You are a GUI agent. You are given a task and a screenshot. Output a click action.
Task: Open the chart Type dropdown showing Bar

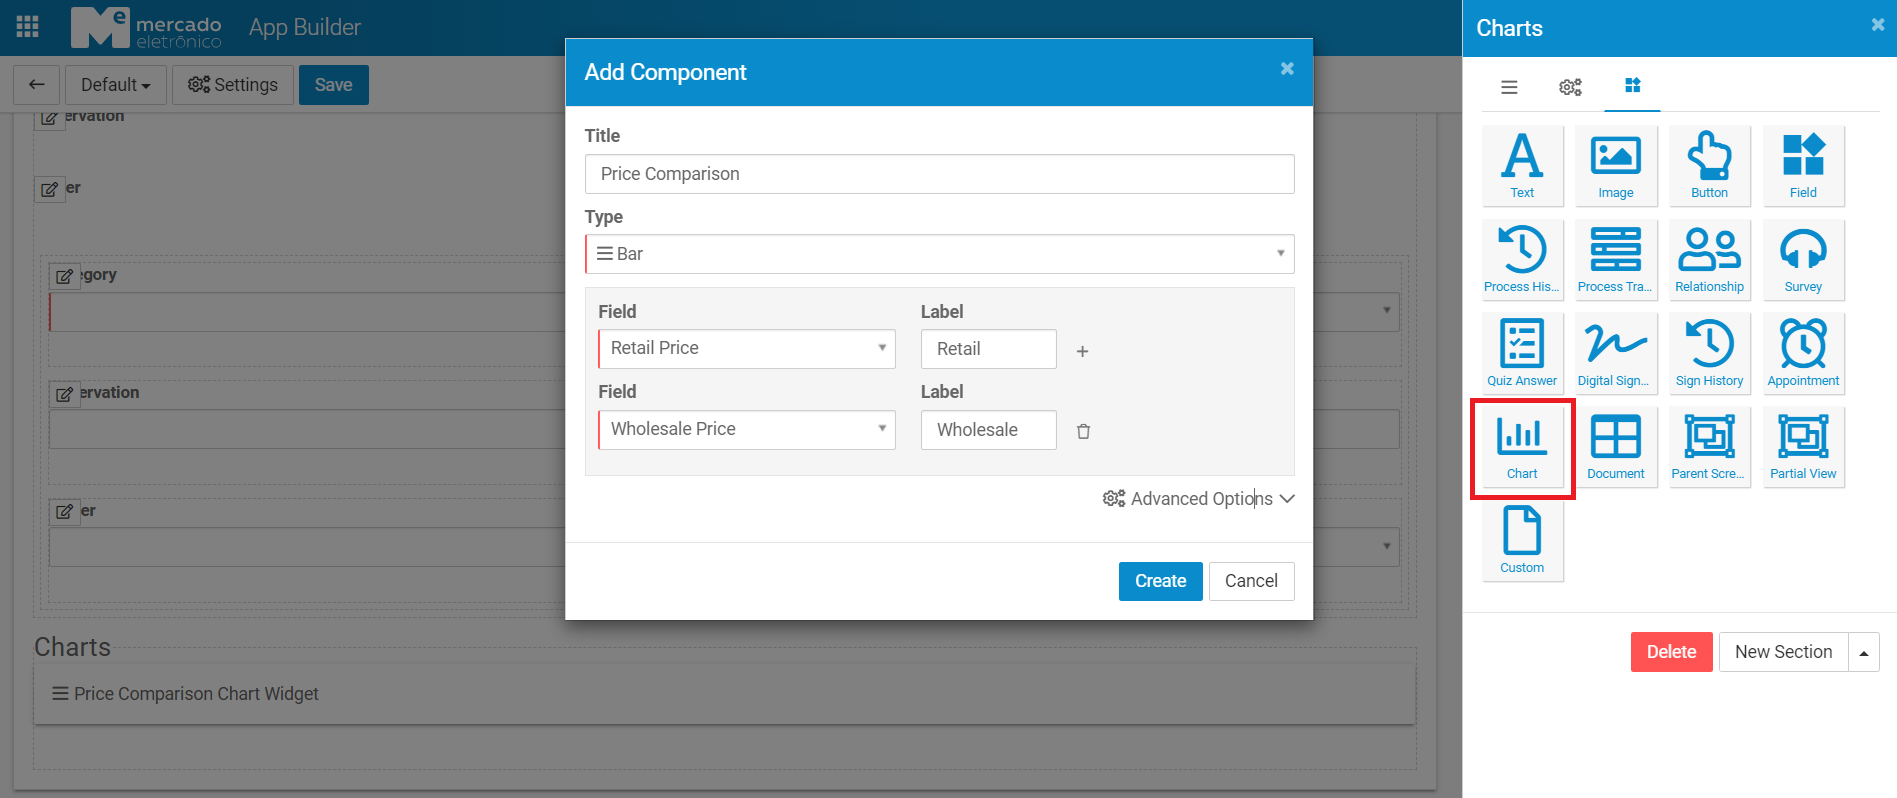(939, 254)
